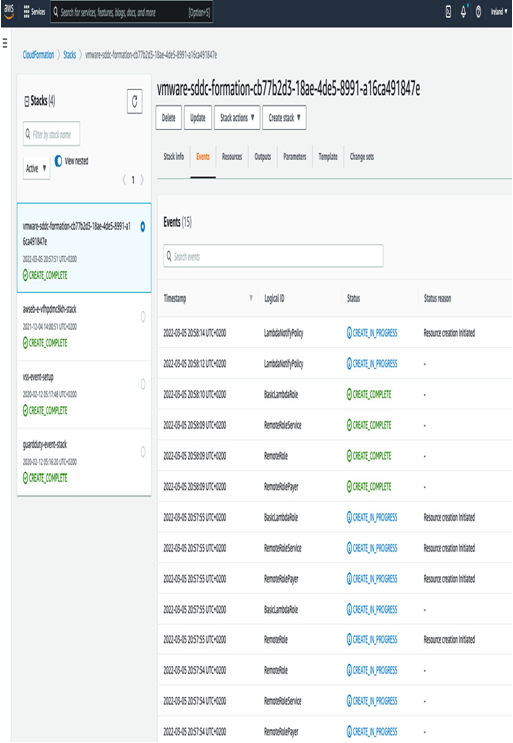Click BasicLambdaRole CREATE_COMPLETE status
Image resolution: width=513 pixels, height=743 pixels.
(369, 394)
